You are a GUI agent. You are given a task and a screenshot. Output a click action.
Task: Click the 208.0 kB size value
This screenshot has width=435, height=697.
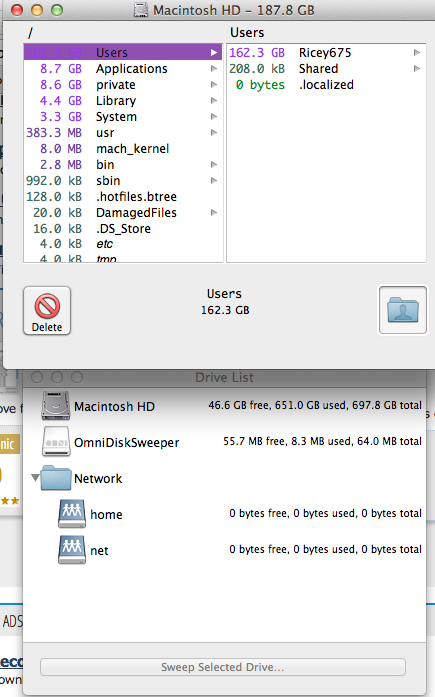tap(257, 68)
